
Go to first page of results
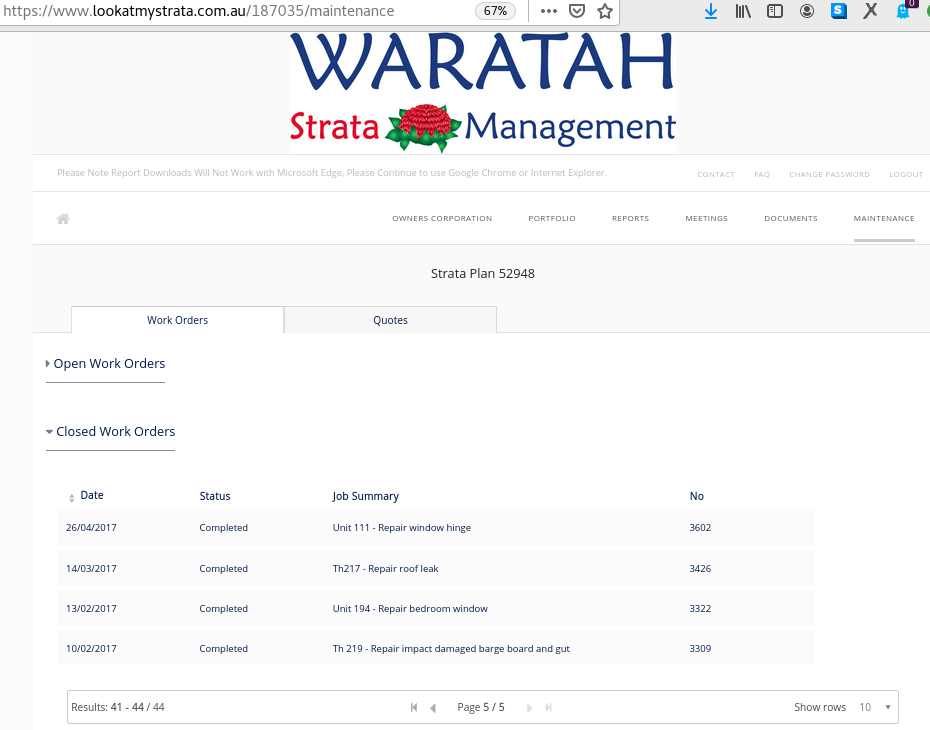click(414, 707)
